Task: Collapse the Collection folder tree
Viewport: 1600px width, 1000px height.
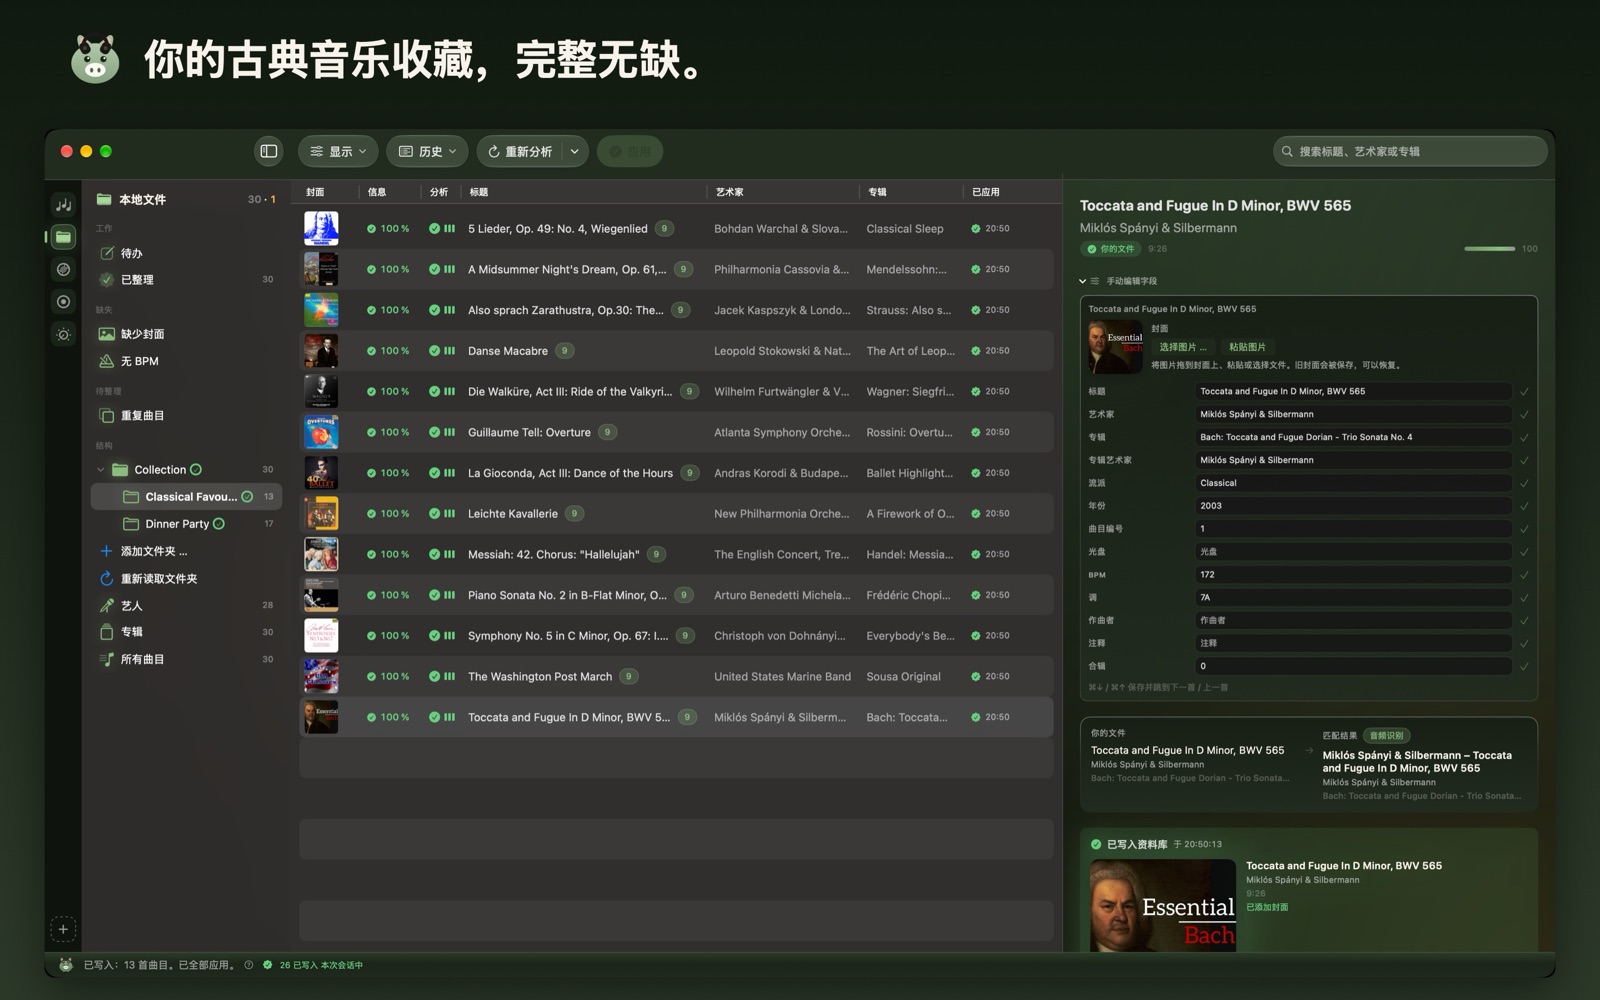Action: point(100,470)
